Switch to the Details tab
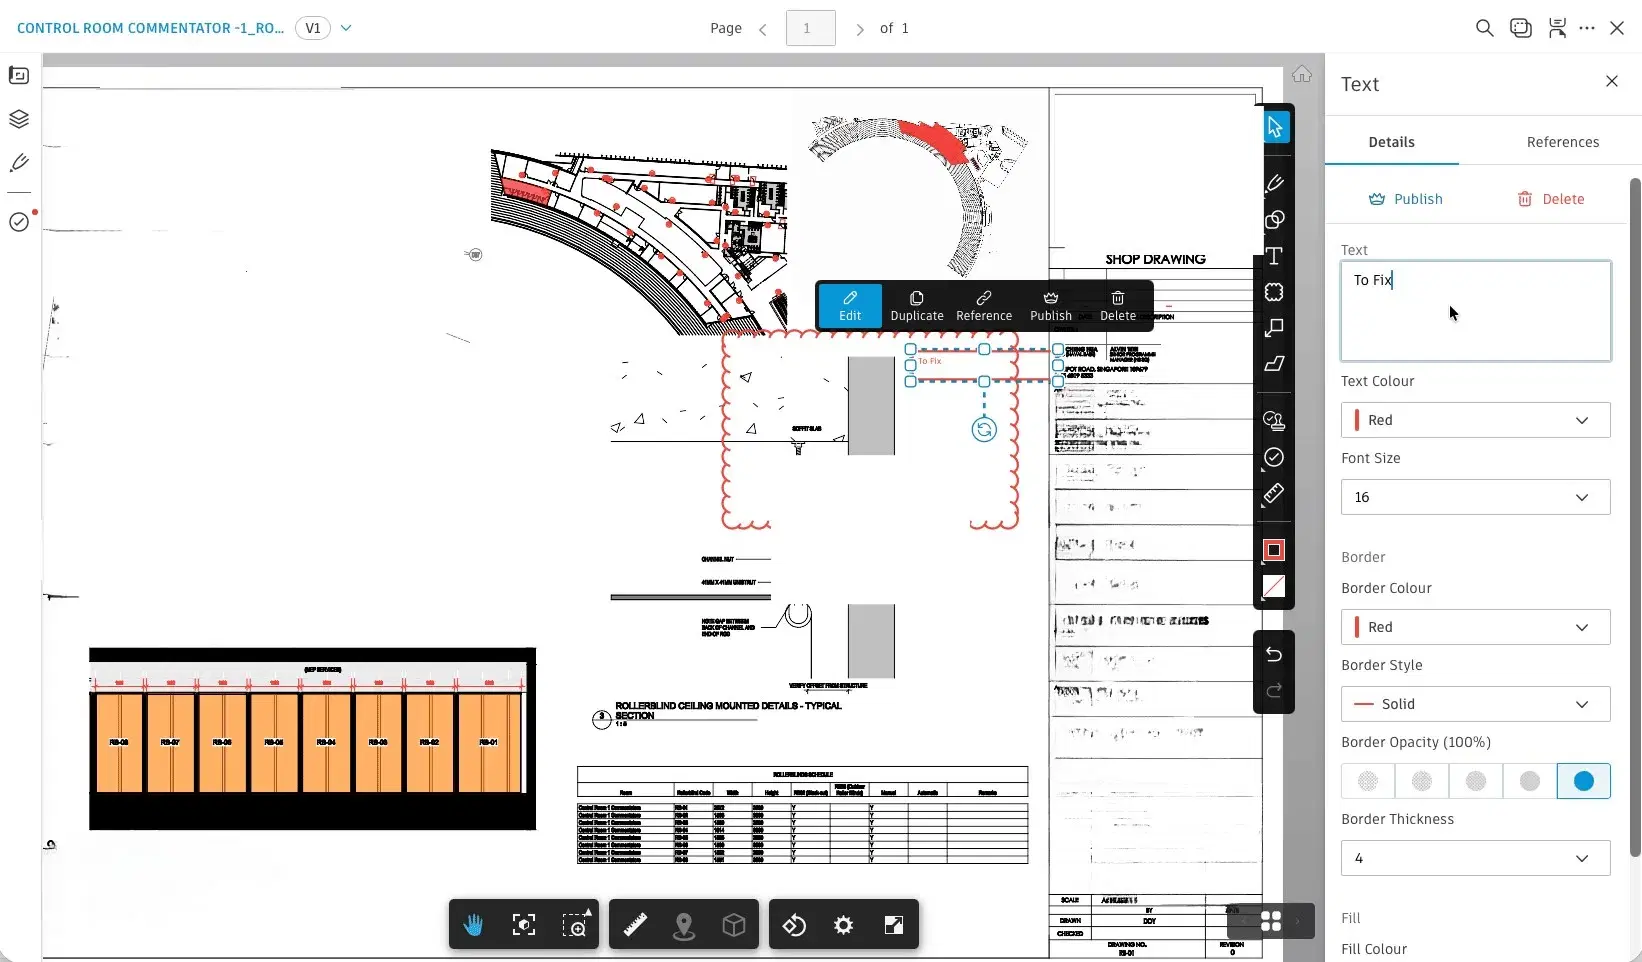Viewport: 1642px width, 962px height. [x=1392, y=142]
